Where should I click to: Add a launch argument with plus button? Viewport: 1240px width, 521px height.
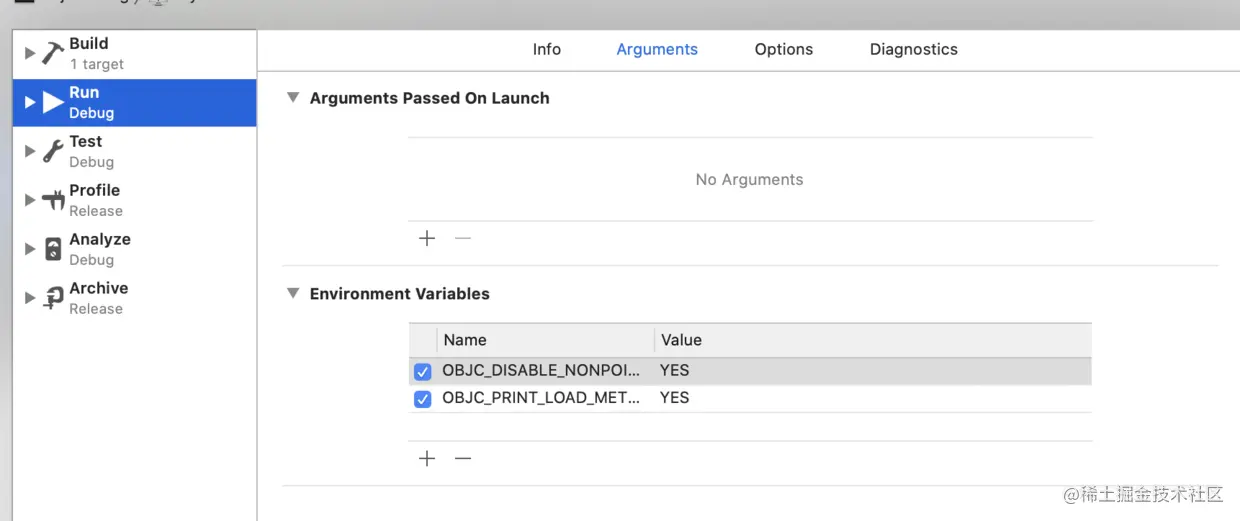coord(427,238)
